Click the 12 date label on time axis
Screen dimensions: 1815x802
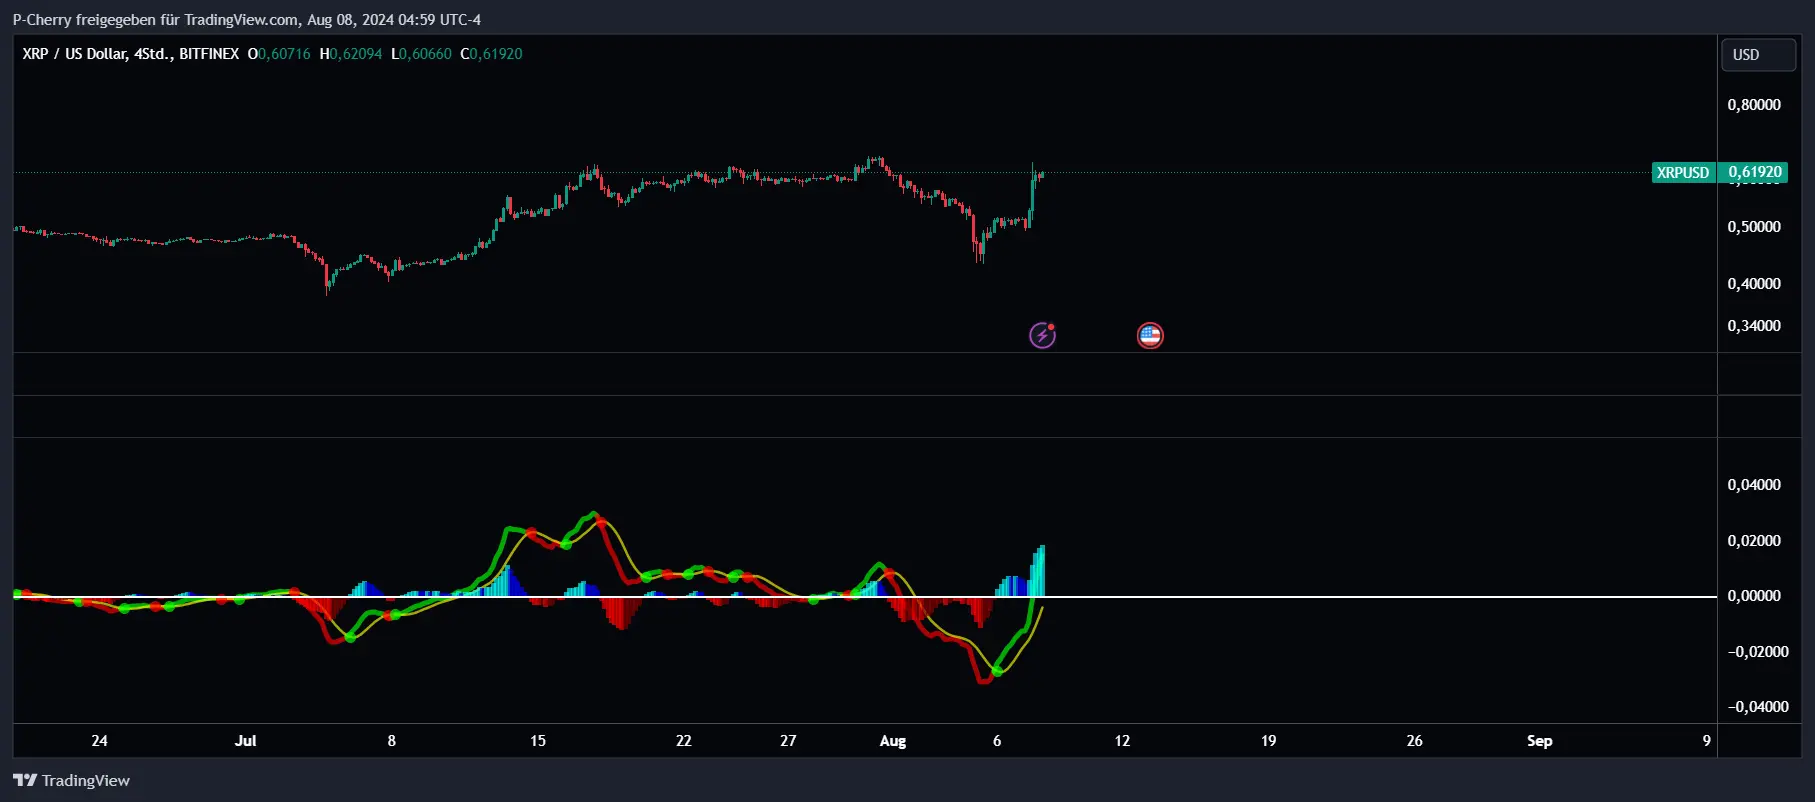(x=1122, y=741)
